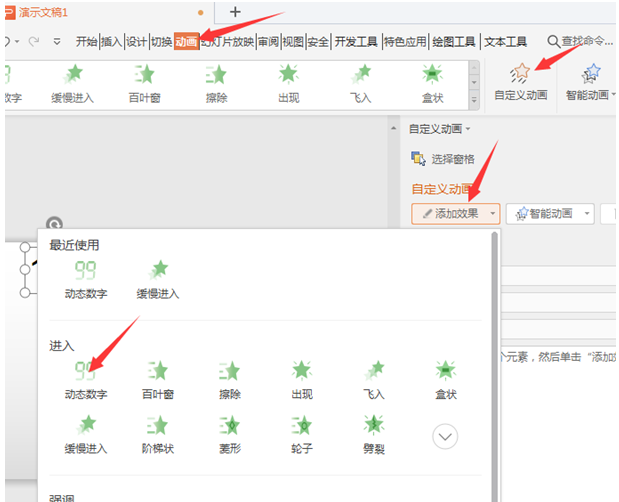
Task: Click the task pane scroll up arrow
Action: tap(394, 129)
